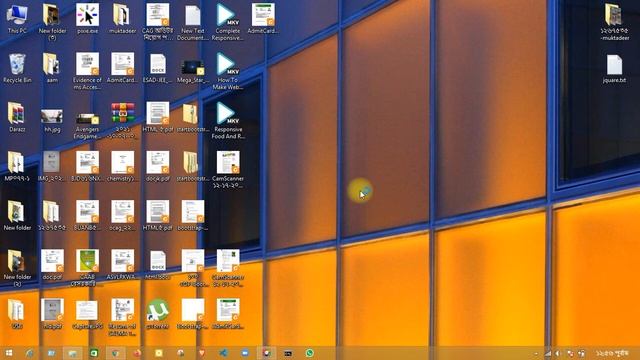
Task: Open the Resume of document icon
Action: tap(122, 318)
